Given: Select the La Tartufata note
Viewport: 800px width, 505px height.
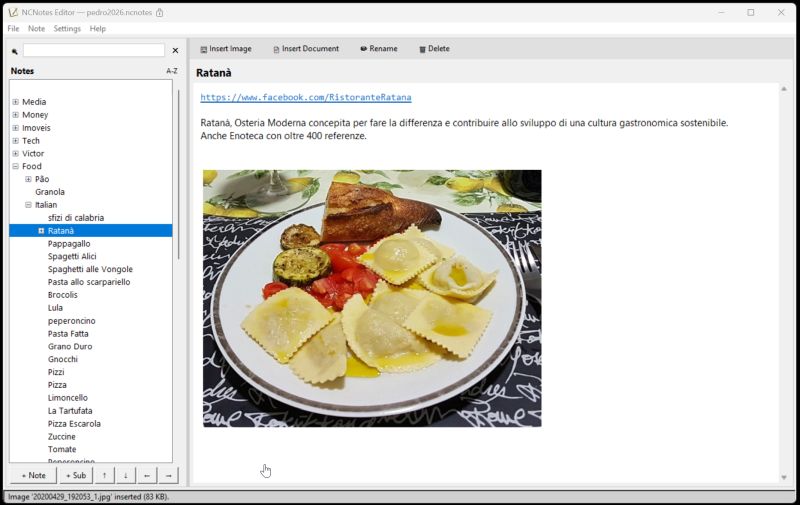Looking at the screenshot, I should click(70, 411).
